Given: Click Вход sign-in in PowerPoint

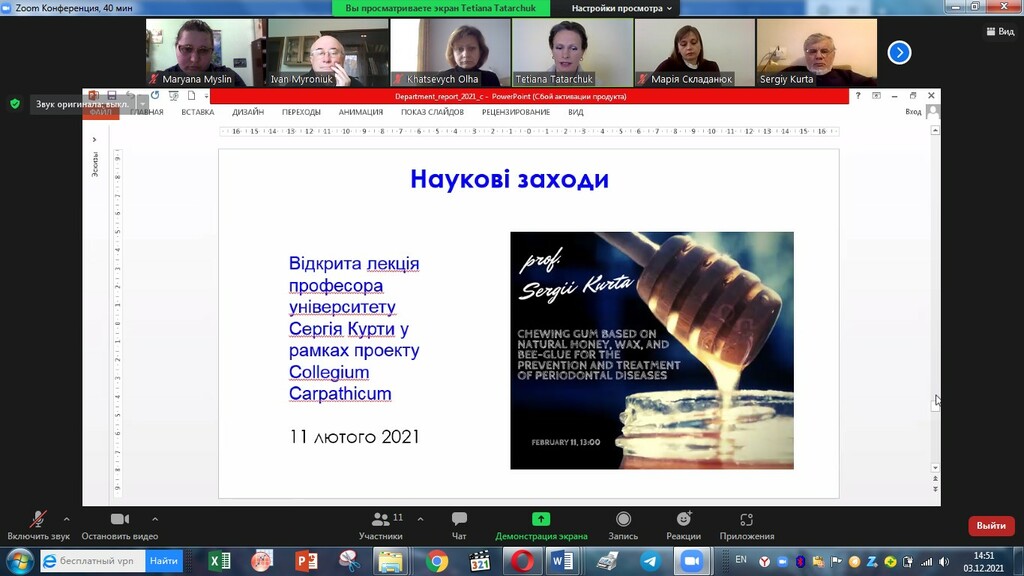Looking at the screenshot, I should [x=913, y=112].
